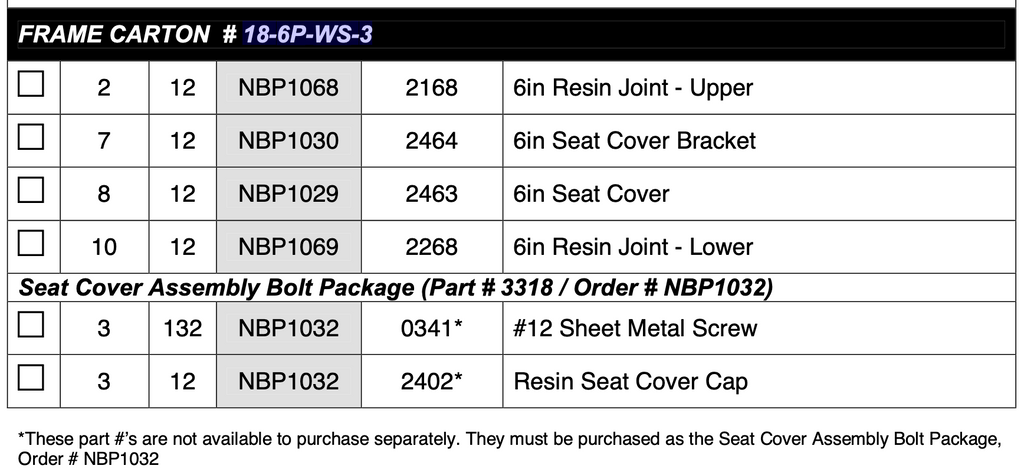Select part number 2168
This screenshot has width=1024, height=472.
pyautogui.click(x=431, y=88)
